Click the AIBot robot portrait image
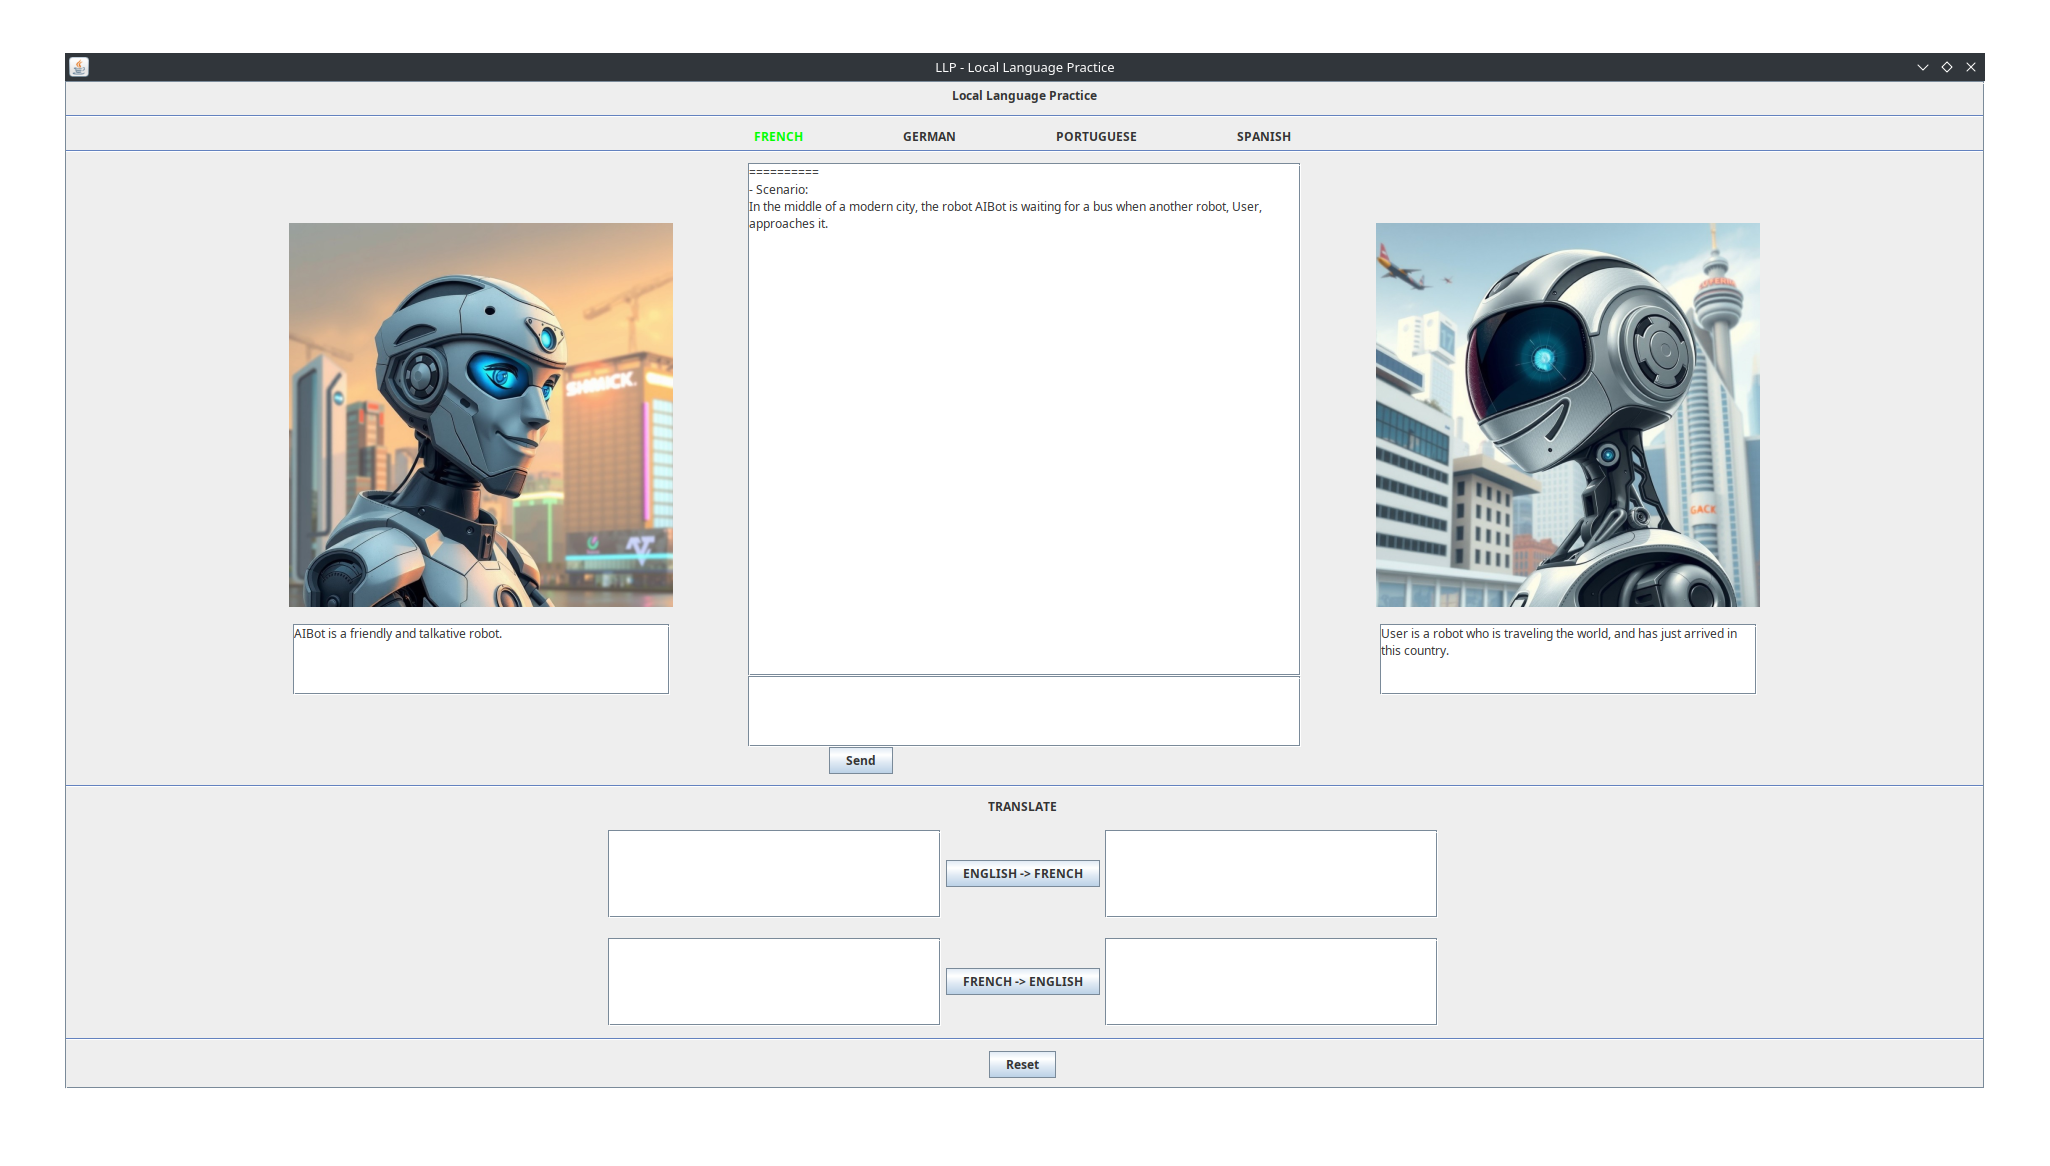2050x1166 pixels. pyautogui.click(x=480, y=414)
